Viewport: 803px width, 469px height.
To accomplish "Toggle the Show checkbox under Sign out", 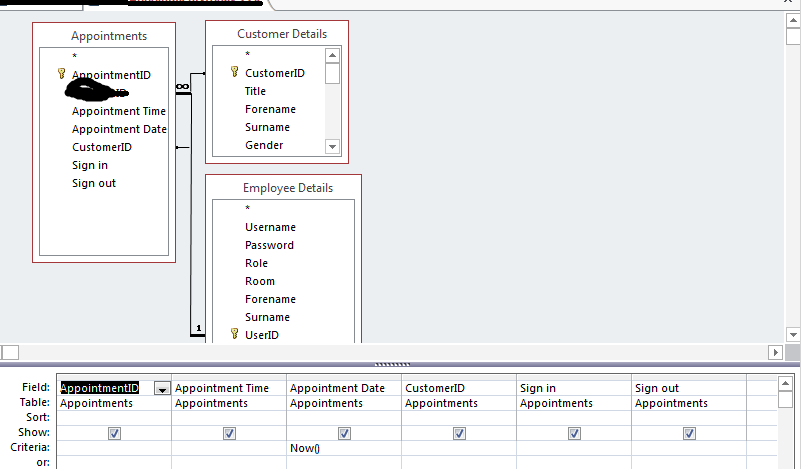I will [x=689, y=433].
